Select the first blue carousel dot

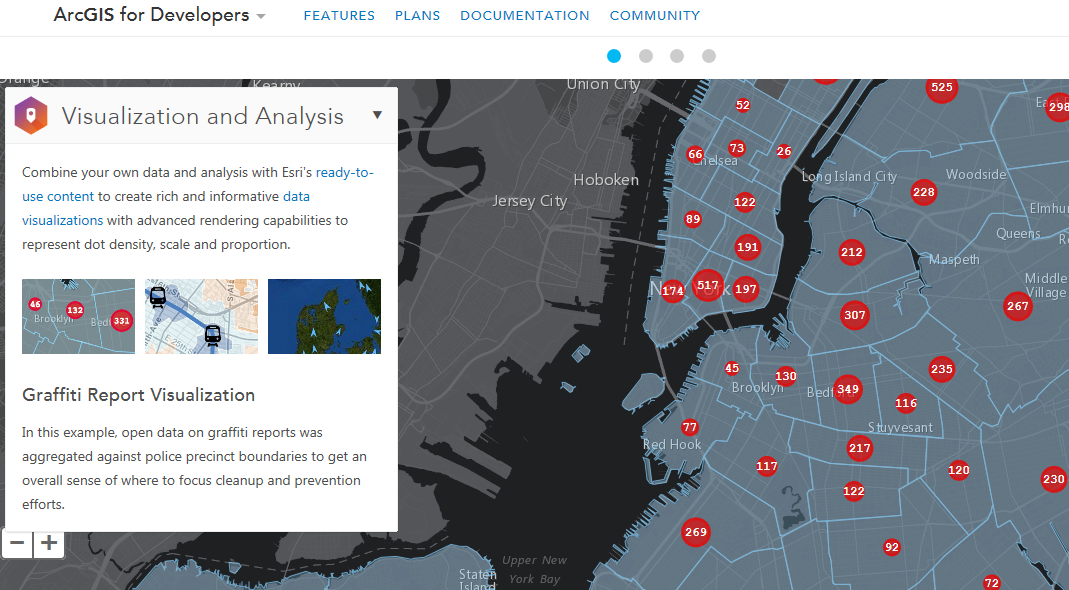[614, 56]
